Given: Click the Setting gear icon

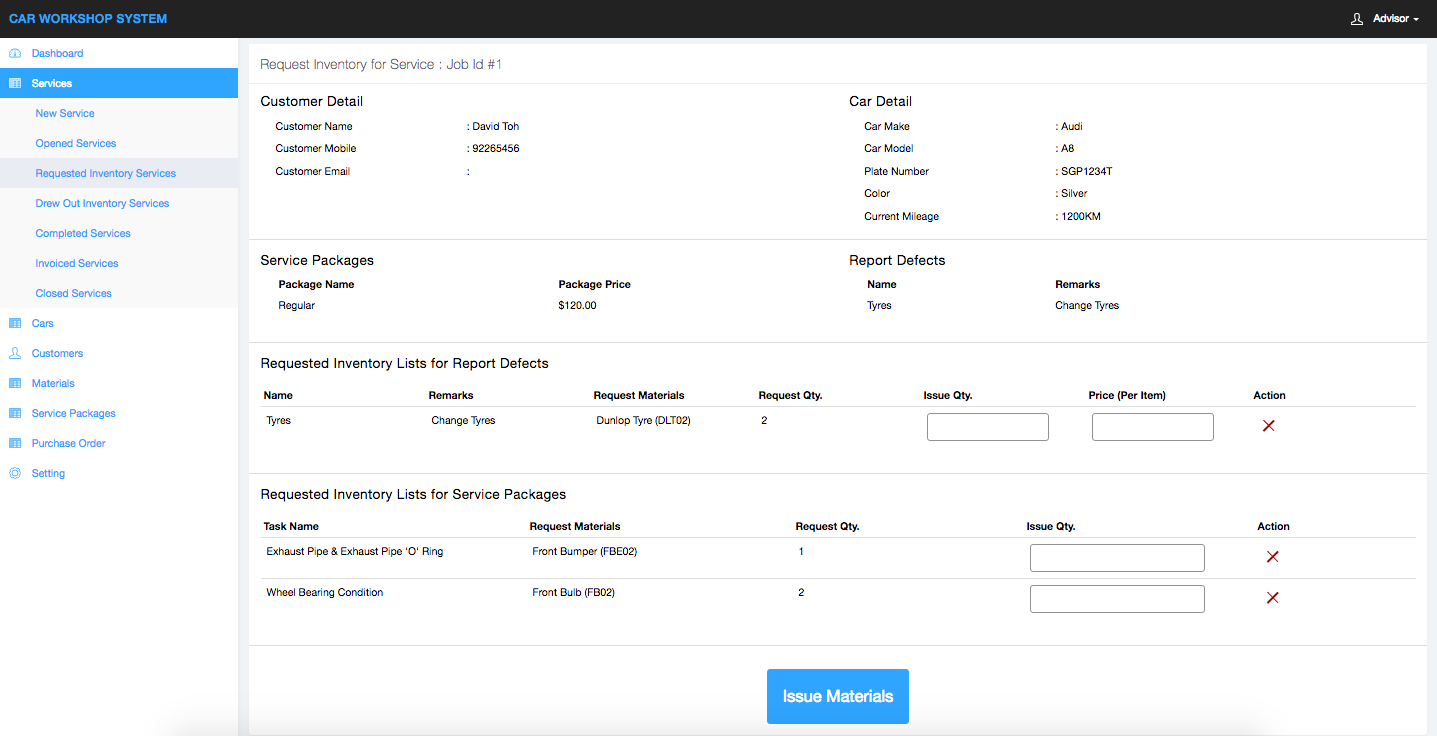Looking at the screenshot, I should pos(15,473).
